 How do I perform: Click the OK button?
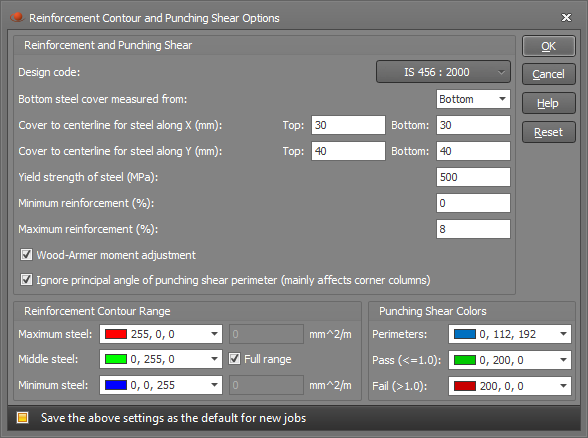click(x=549, y=46)
